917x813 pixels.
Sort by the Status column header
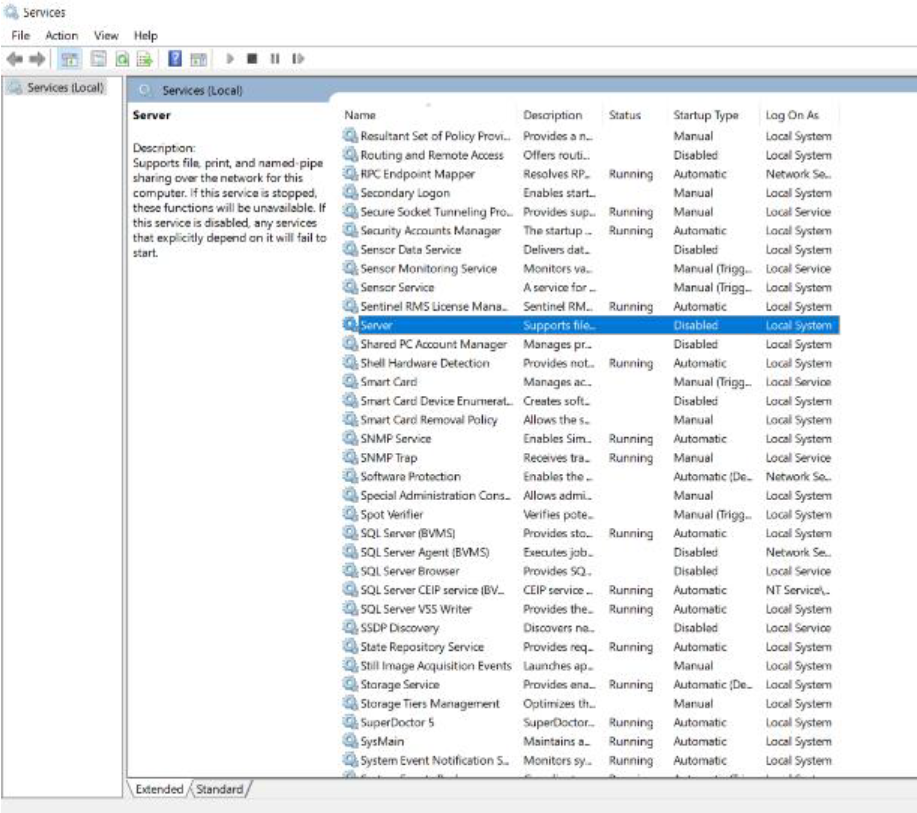(x=624, y=115)
